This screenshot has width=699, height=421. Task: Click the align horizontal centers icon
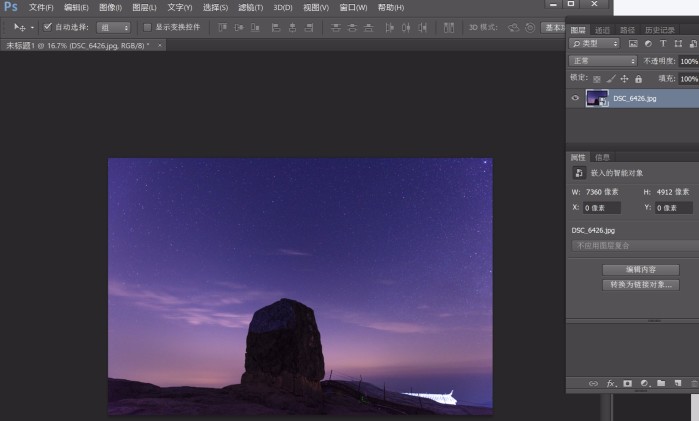coord(292,28)
